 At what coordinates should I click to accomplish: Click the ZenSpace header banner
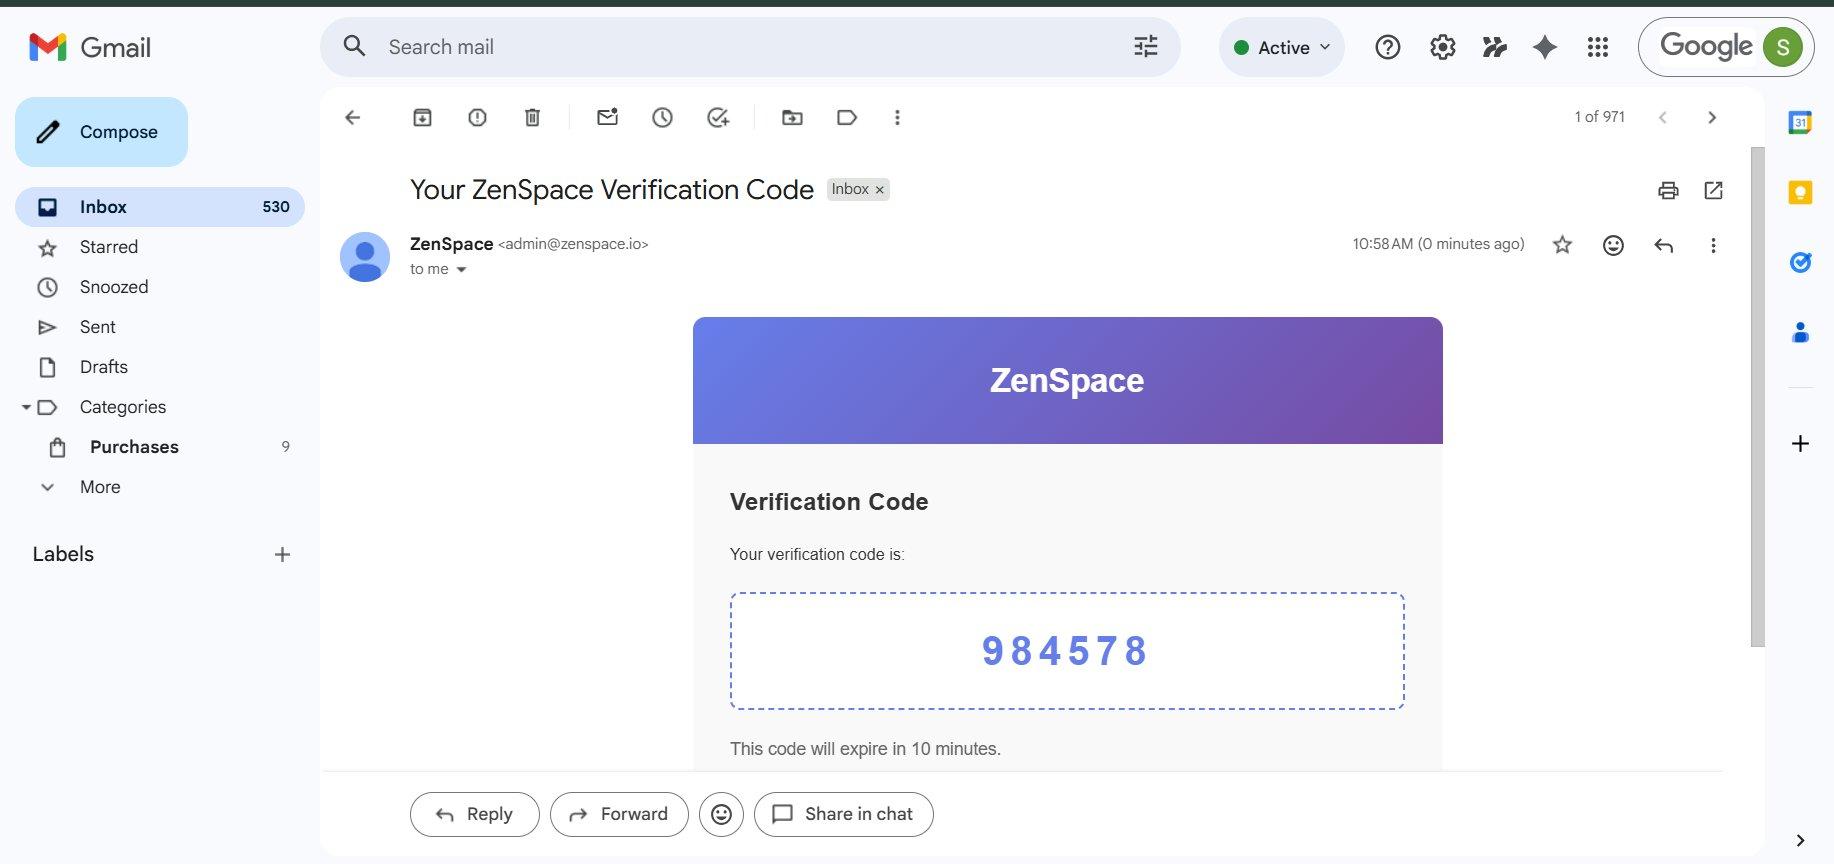click(1067, 380)
